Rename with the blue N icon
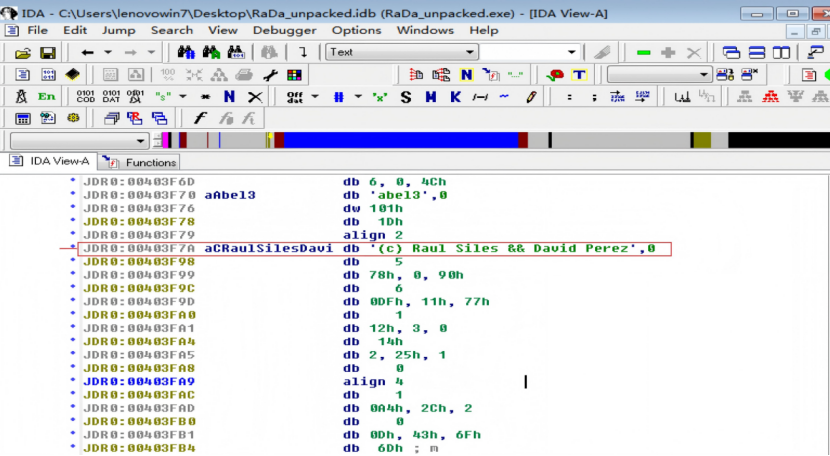 coord(229,96)
